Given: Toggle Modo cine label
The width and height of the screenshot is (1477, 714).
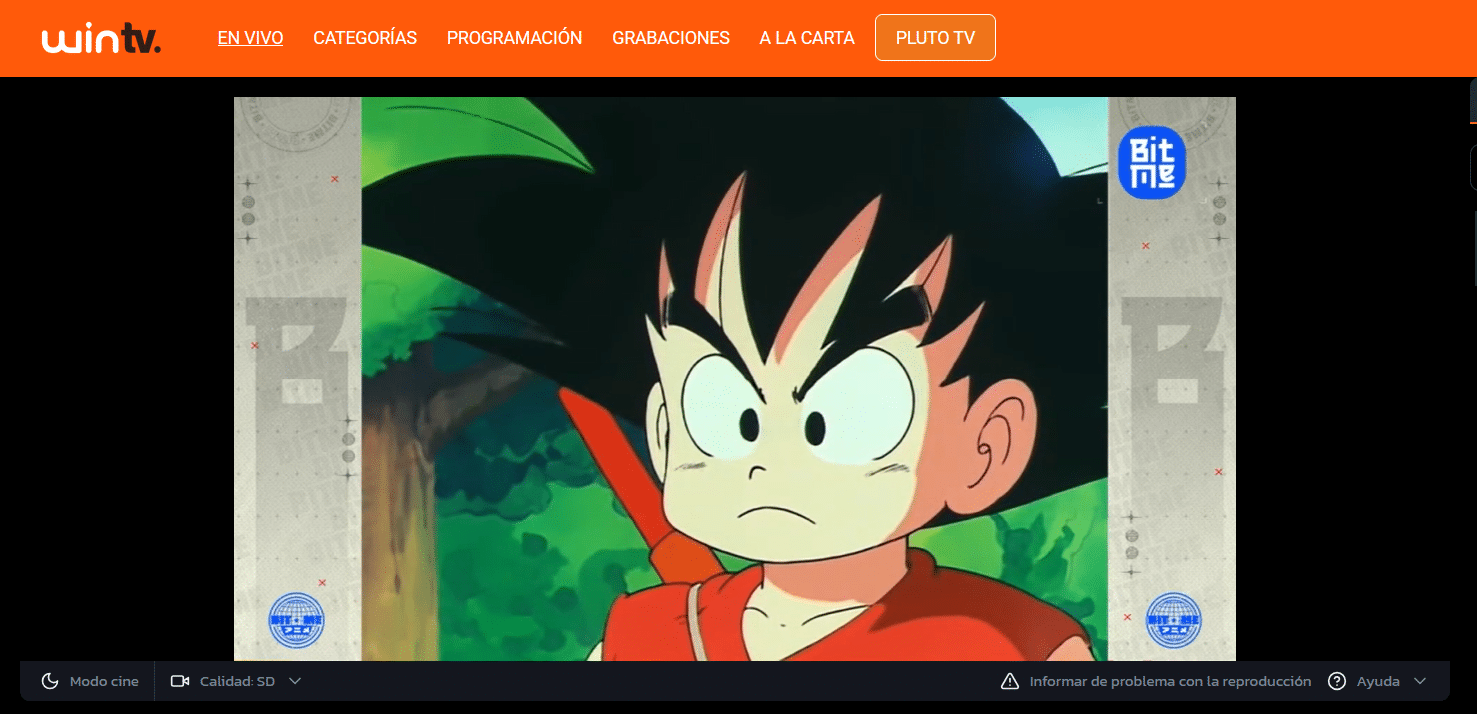Looking at the screenshot, I should click(104, 681).
